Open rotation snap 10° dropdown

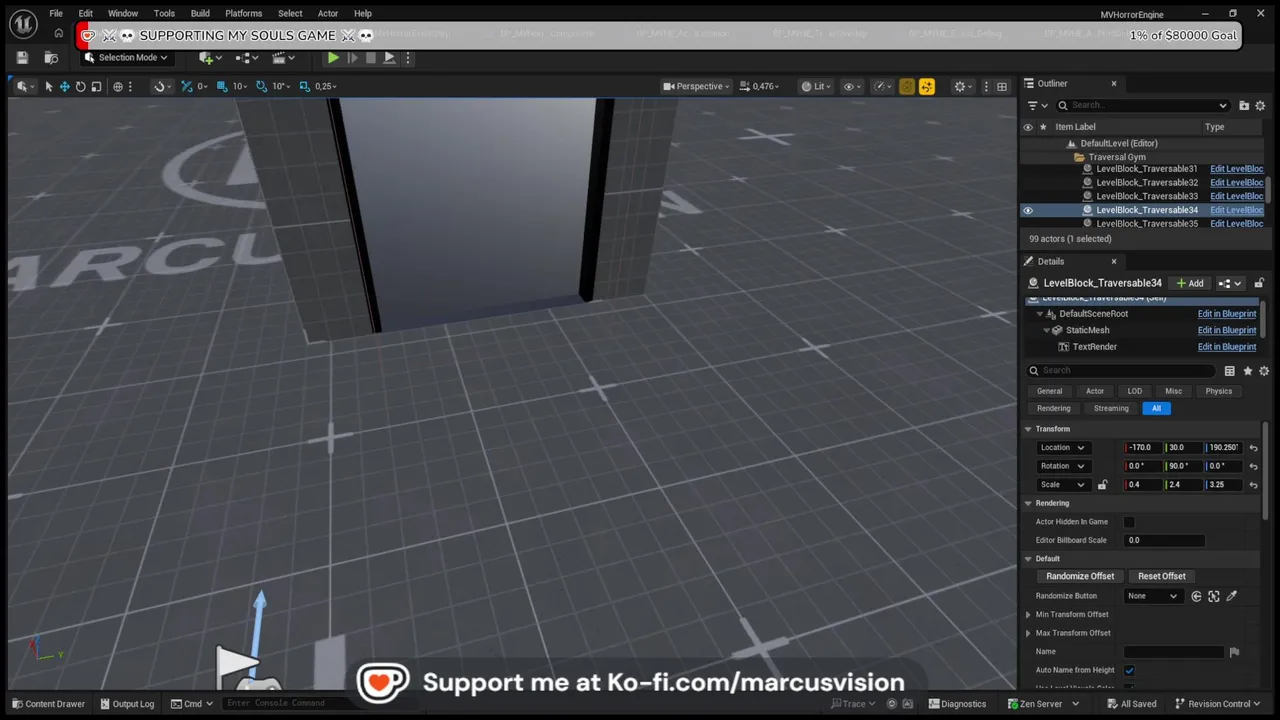[x=281, y=86]
